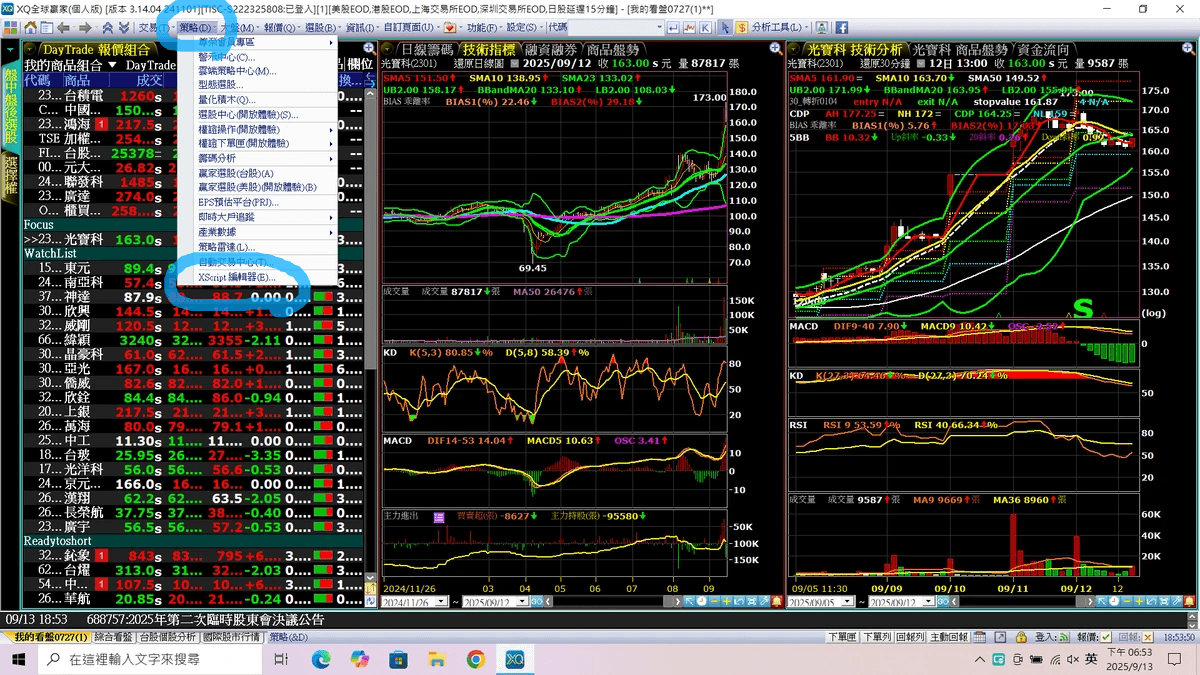Click the middle chart start date field 2024/11/26
Image resolution: width=1200 pixels, height=675 pixels.
point(414,602)
